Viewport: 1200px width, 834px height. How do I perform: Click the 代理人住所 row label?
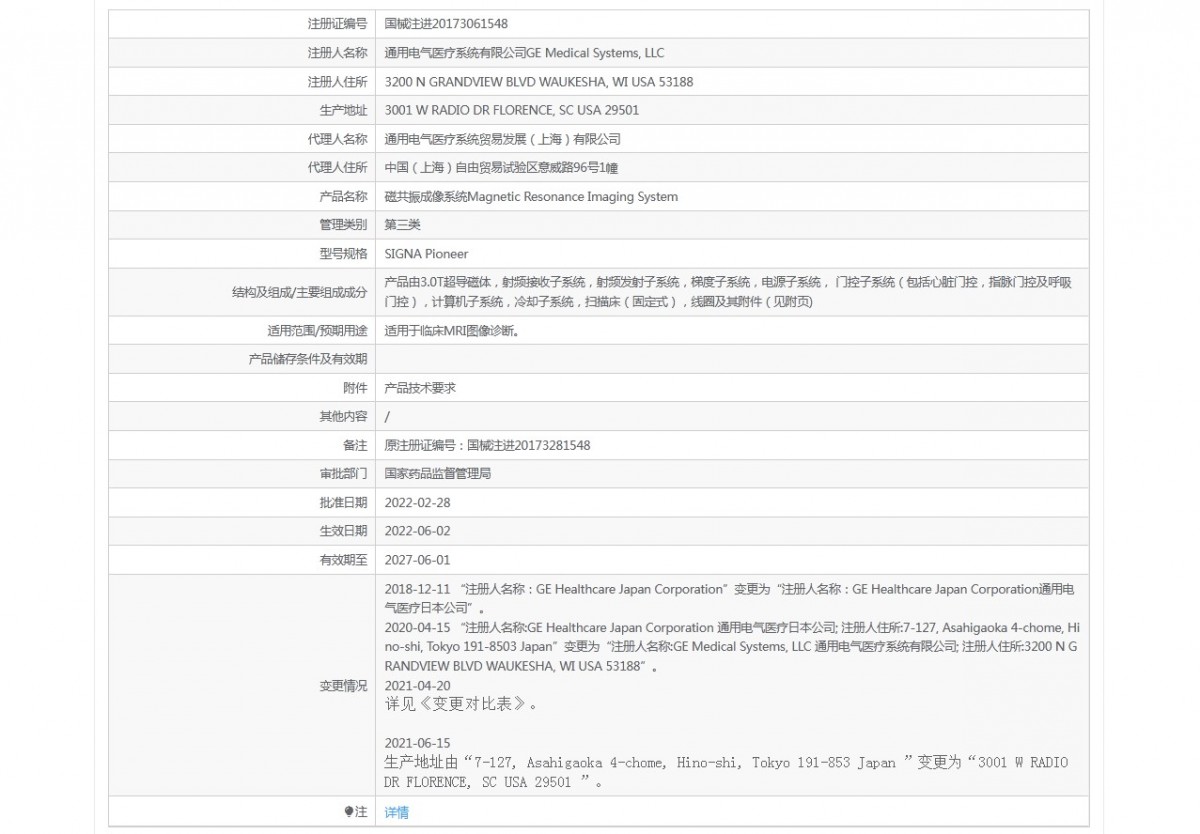[337, 168]
